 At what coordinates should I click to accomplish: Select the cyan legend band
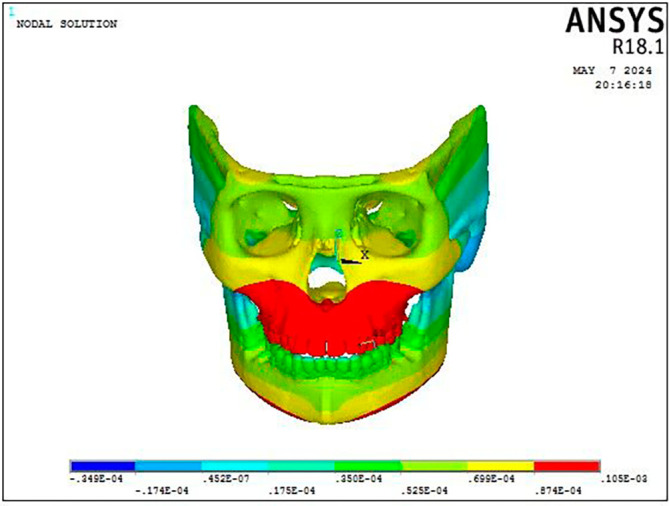pyautogui.click(x=235, y=466)
